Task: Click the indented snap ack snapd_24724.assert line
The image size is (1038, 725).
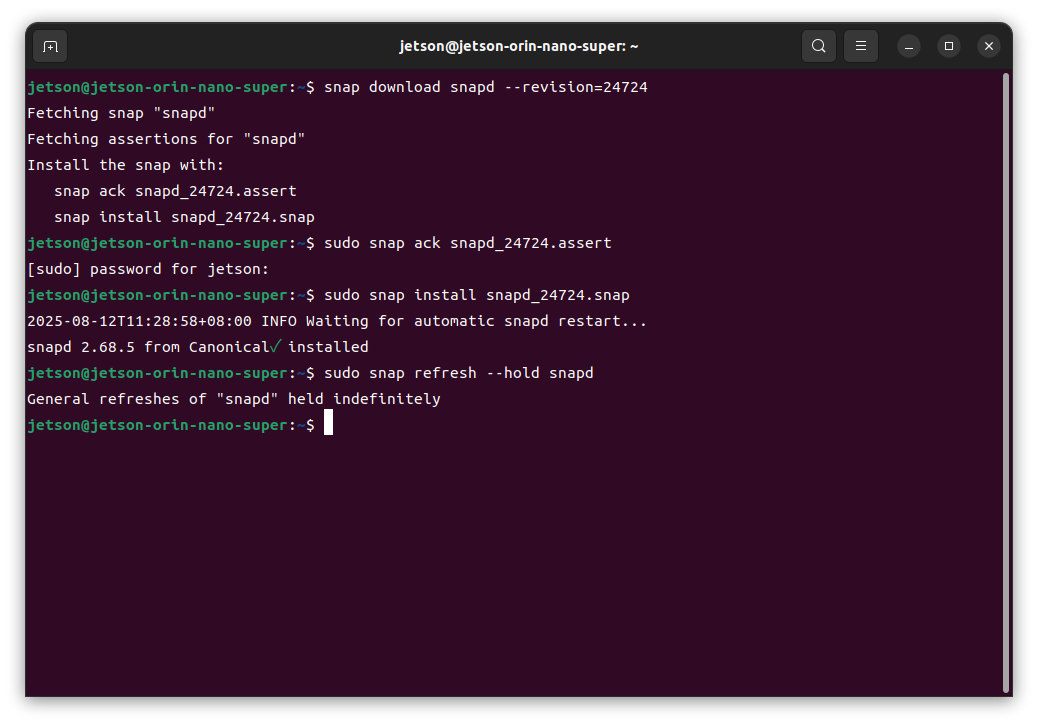Action: (175, 191)
